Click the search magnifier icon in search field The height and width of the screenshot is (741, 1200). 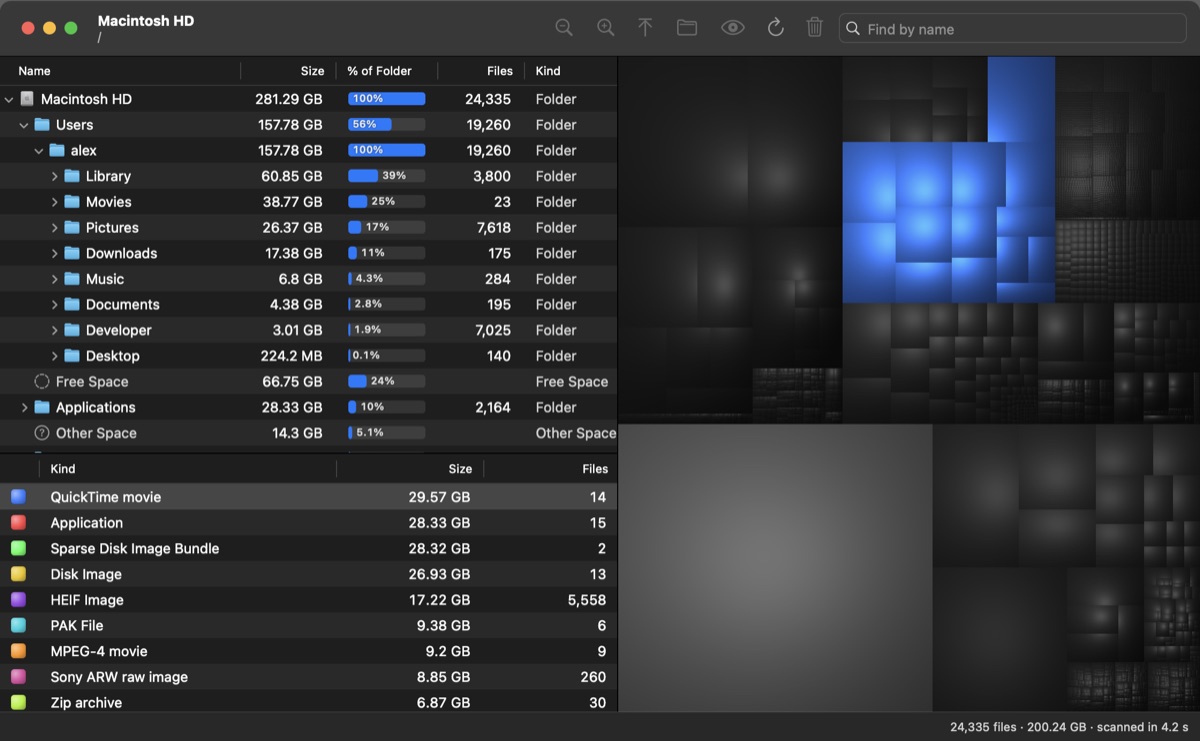[853, 29]
